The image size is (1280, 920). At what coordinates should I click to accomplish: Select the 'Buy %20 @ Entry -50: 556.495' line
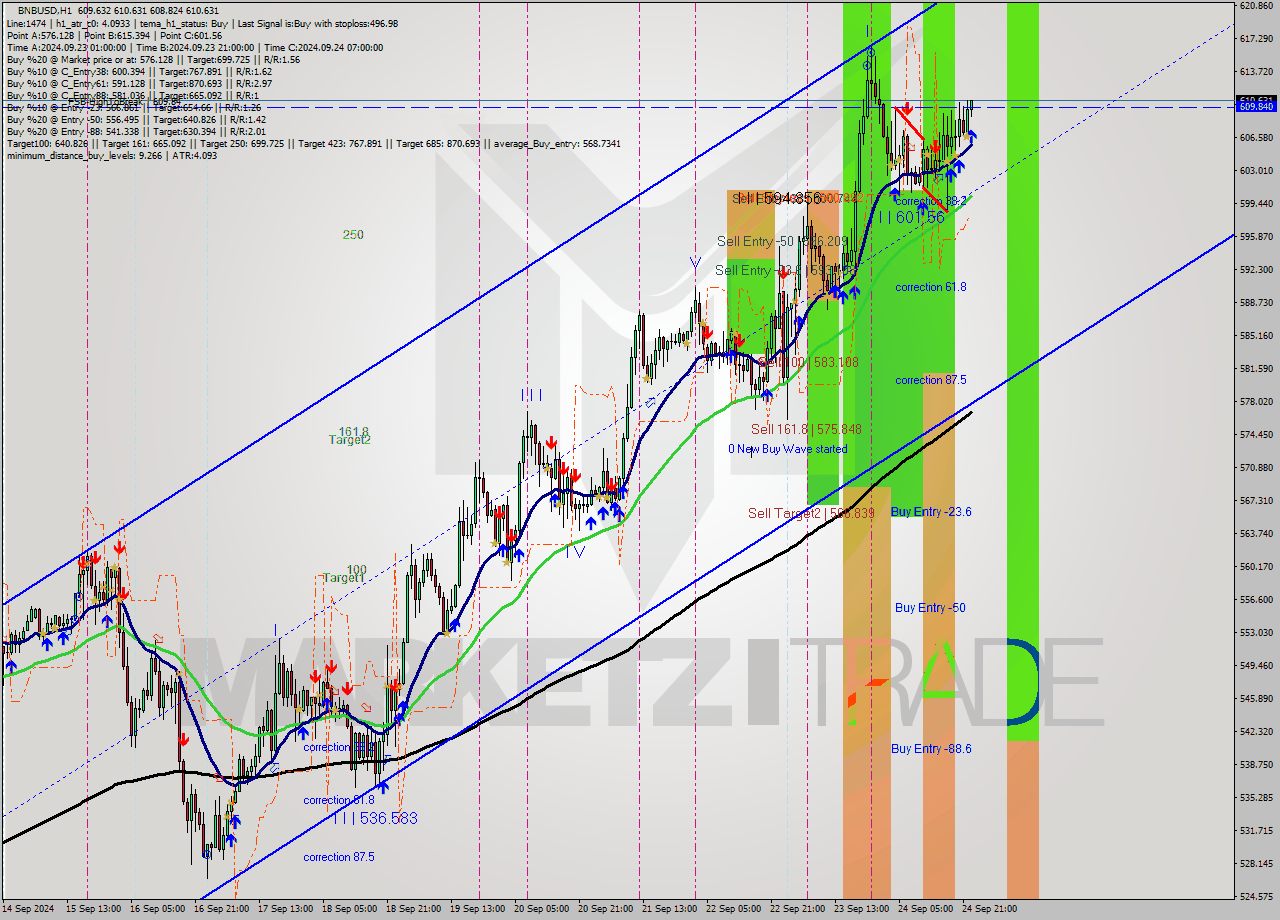tap(137, 119)
